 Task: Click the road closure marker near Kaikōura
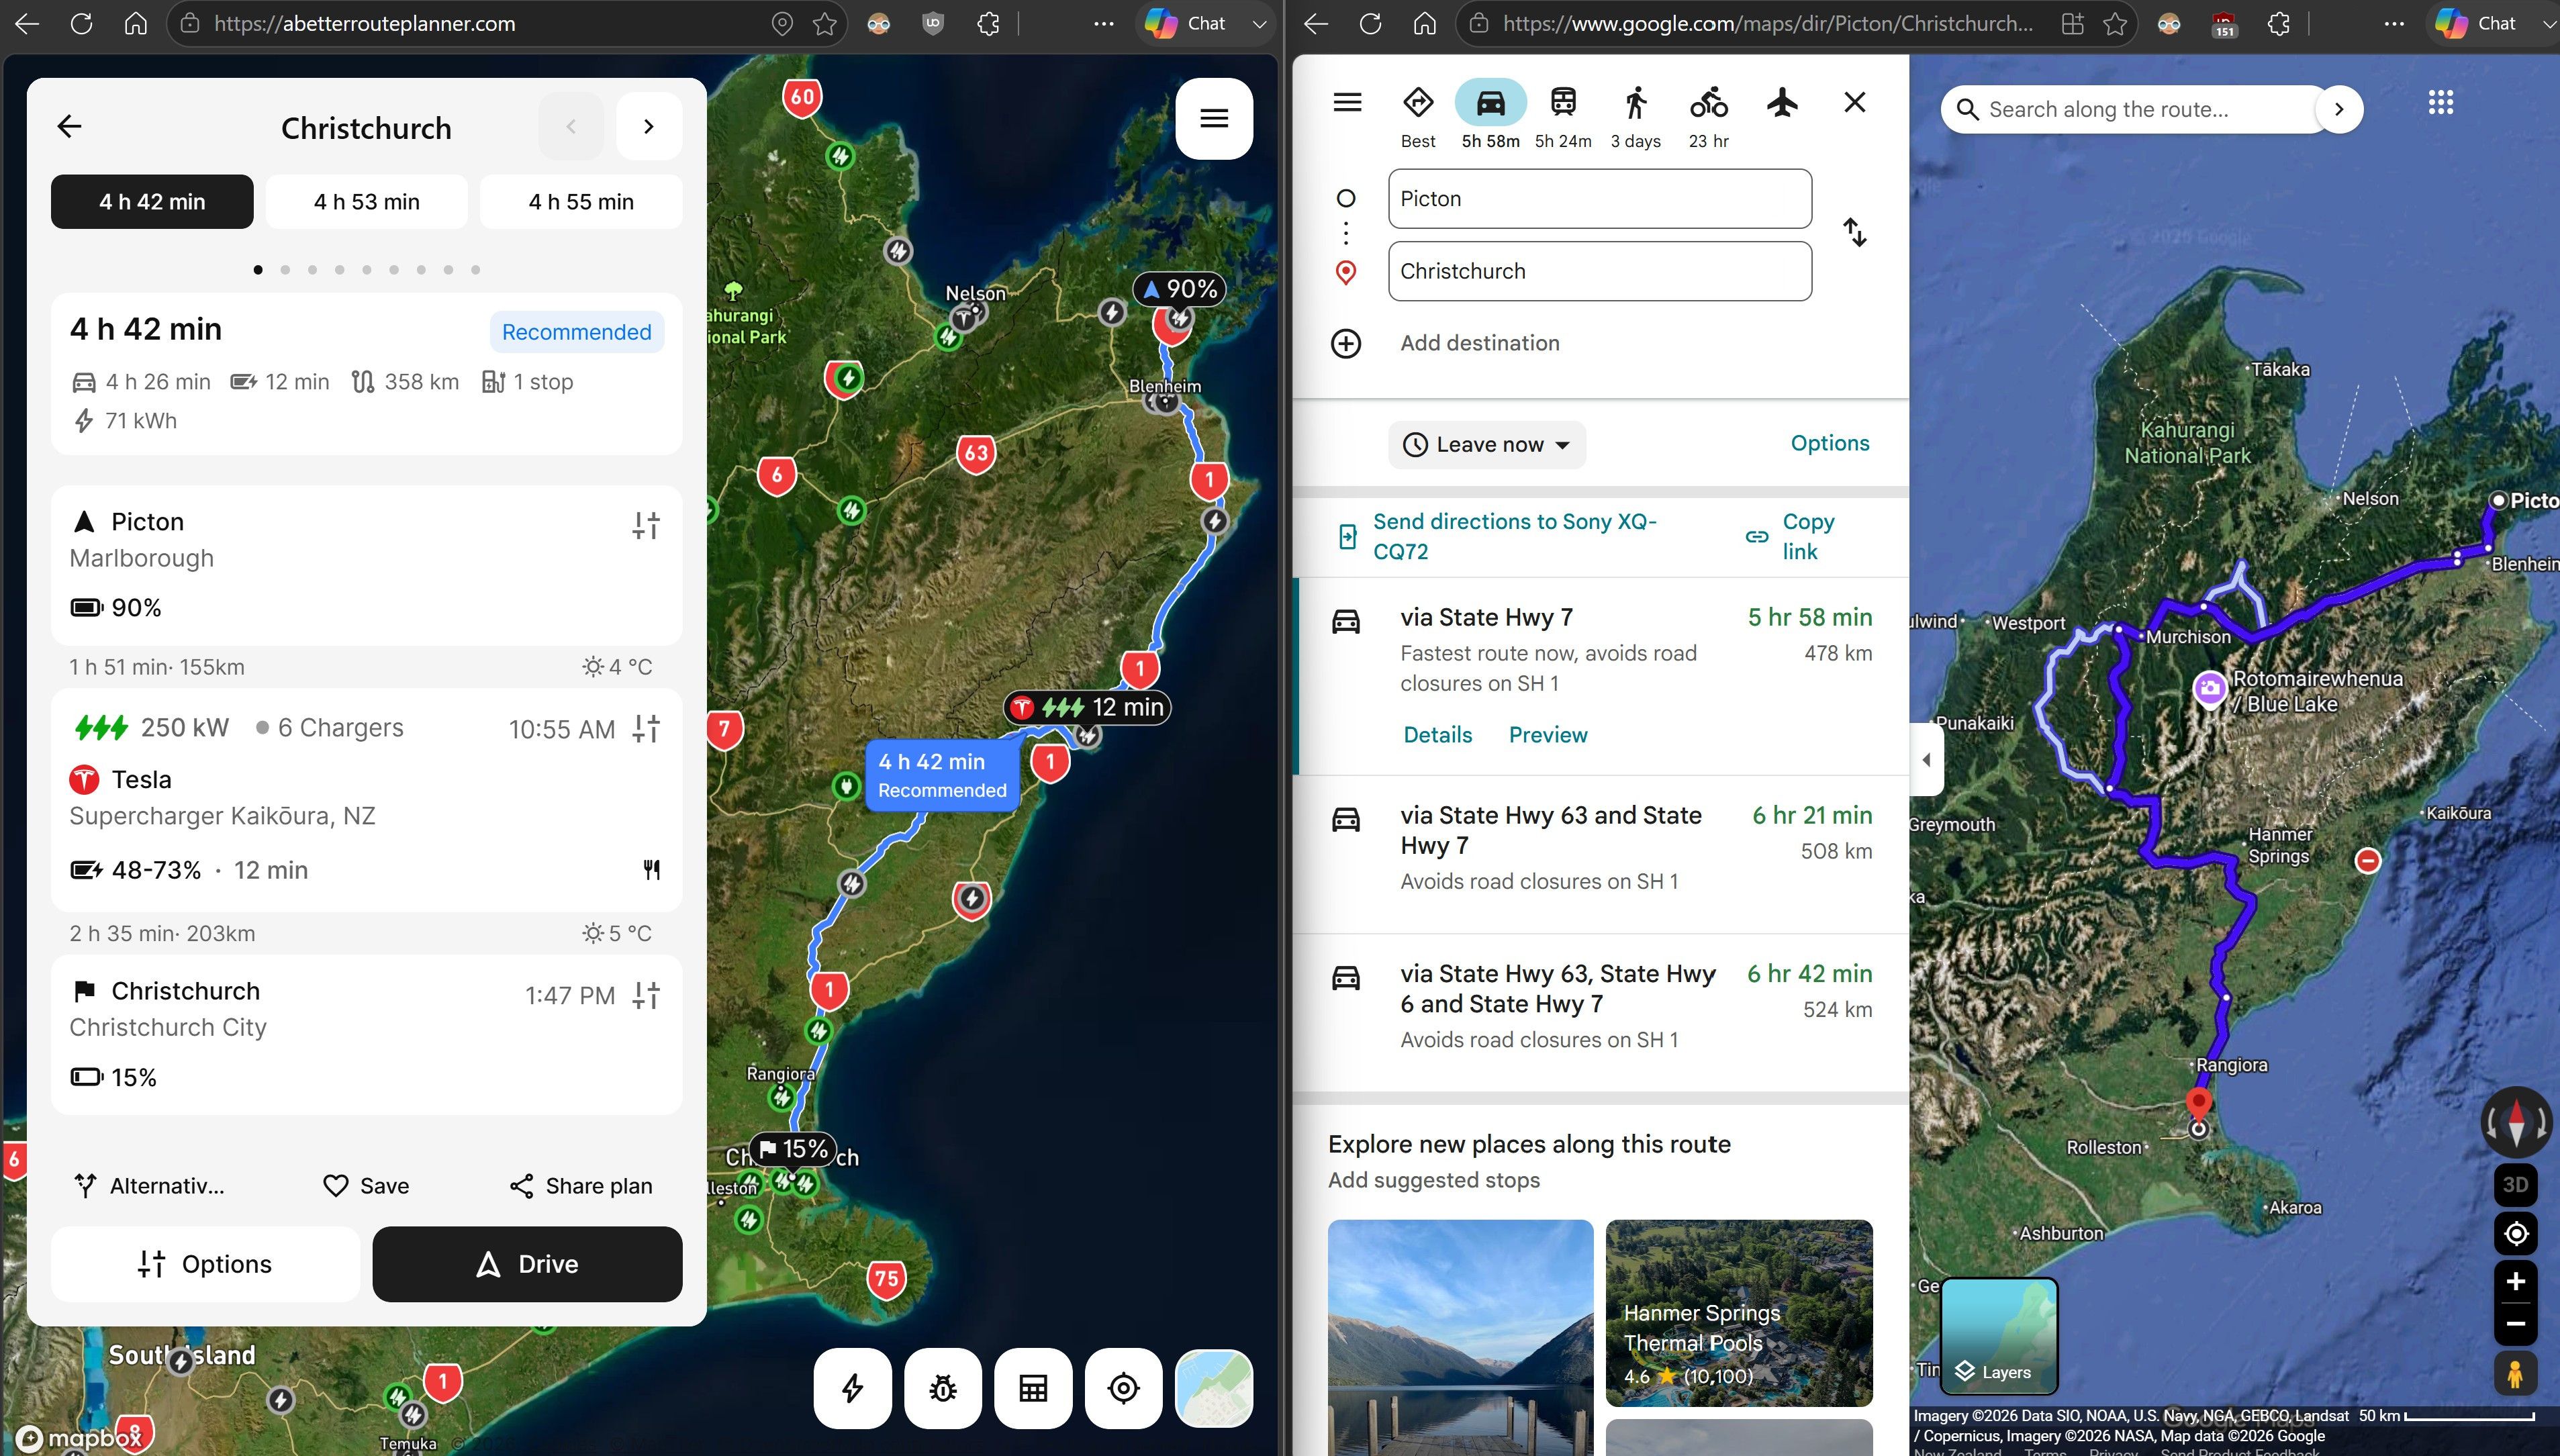pyautogui.click(x=2368, y=860)
